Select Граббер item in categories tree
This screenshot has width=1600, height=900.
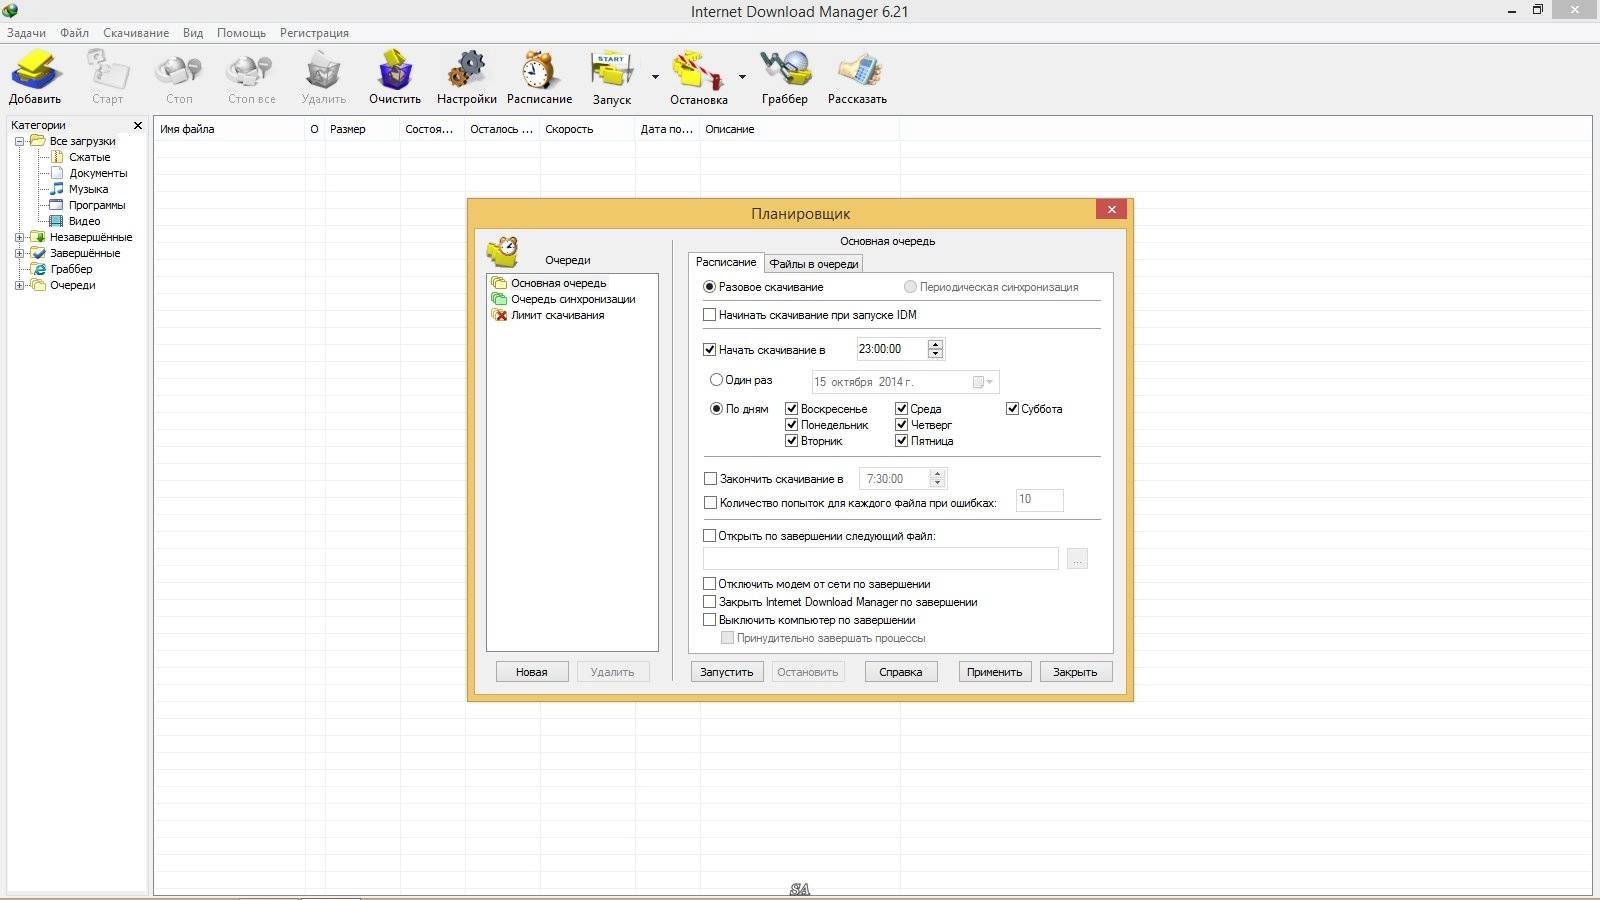point(71,269)
